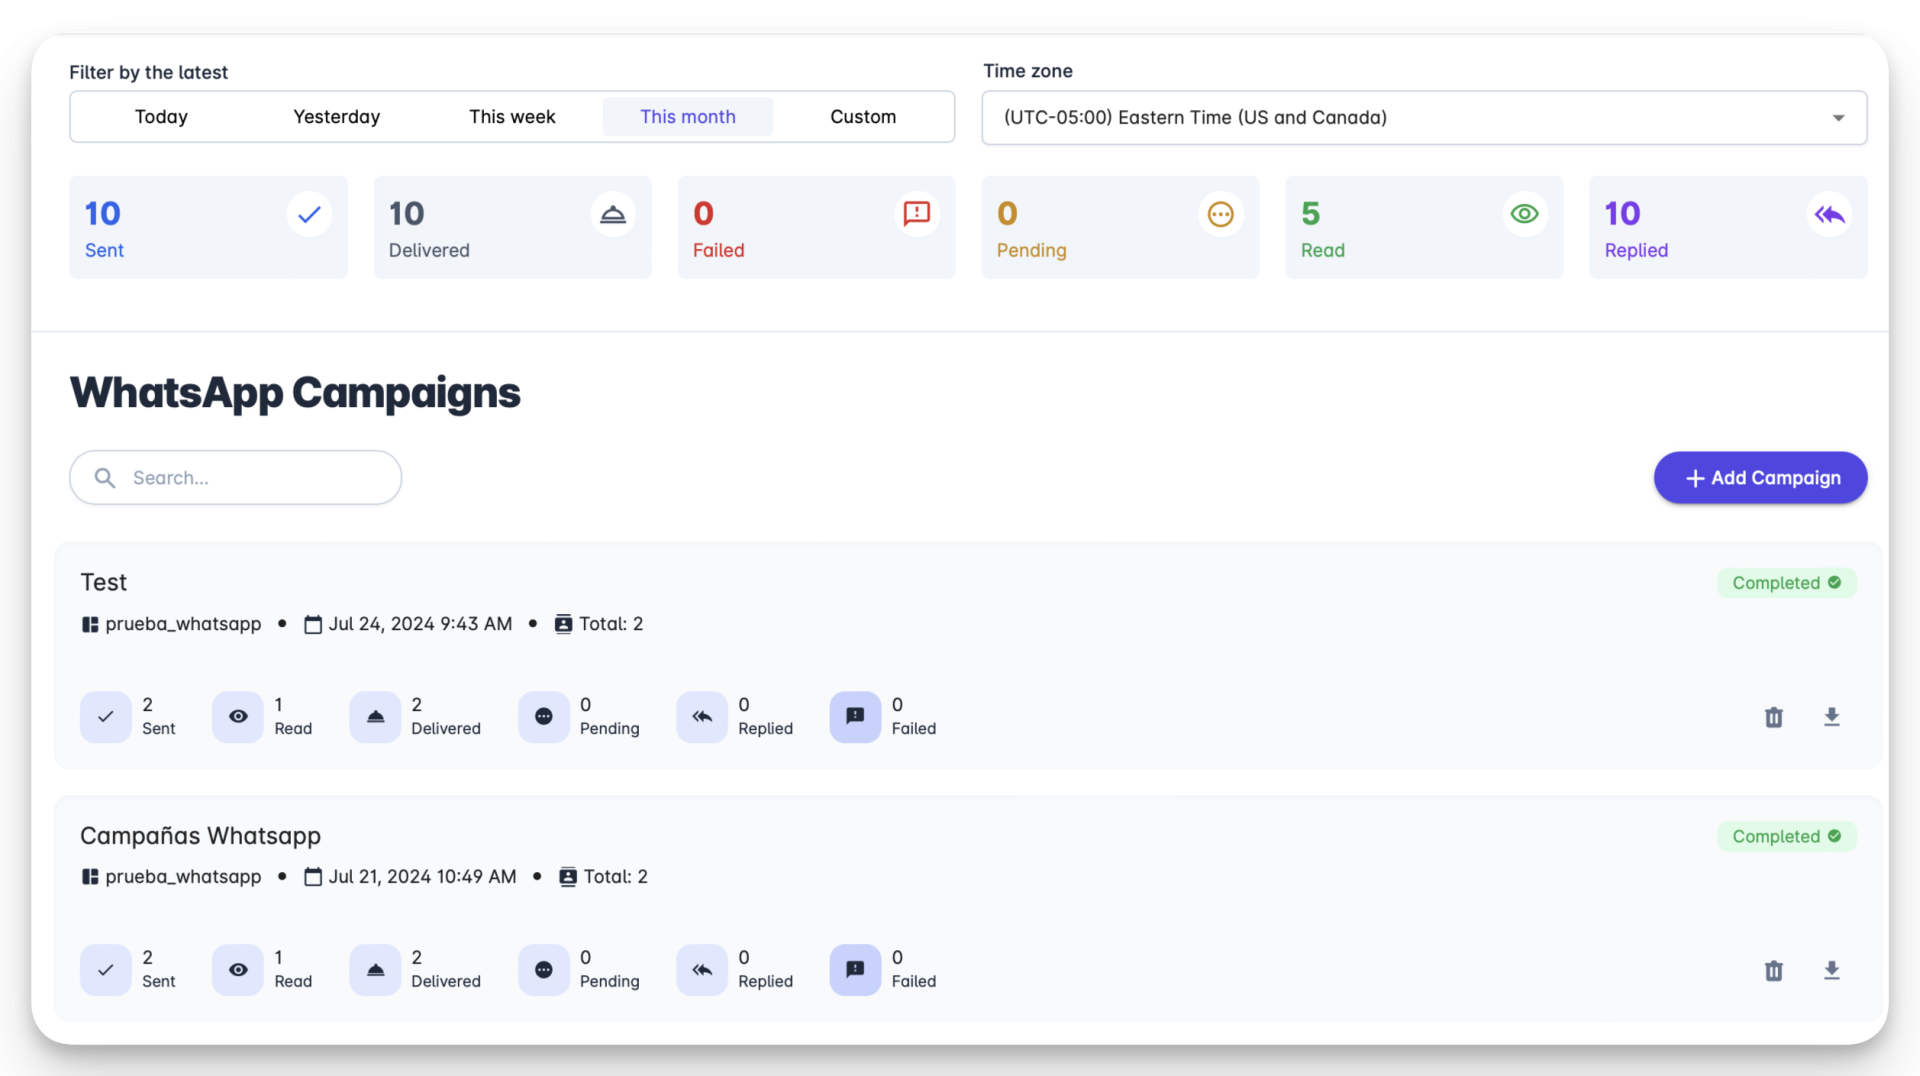Delete the Test campaign with trash icon
The width and height of the screenshot is (1920, 1076).
click(1773, 717)
